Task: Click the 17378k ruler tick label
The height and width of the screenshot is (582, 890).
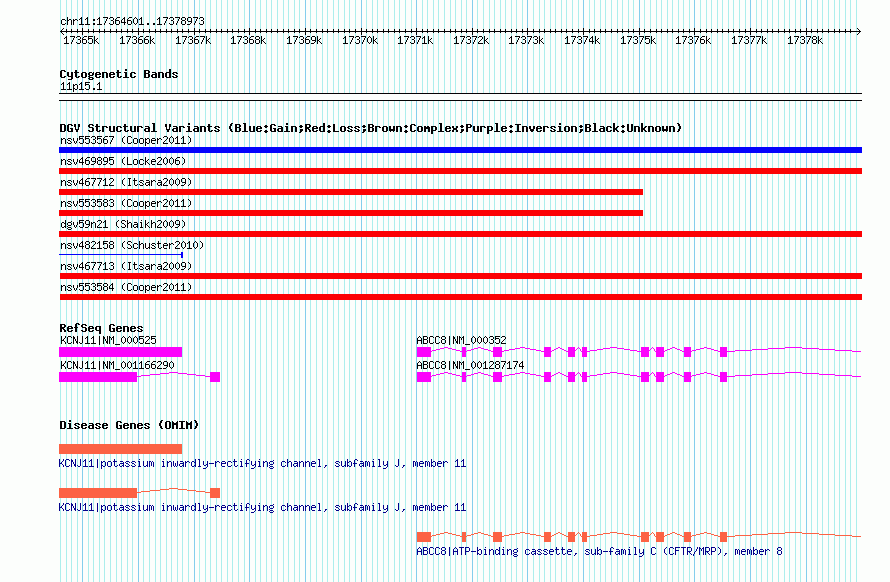Action: pos(805,40)
